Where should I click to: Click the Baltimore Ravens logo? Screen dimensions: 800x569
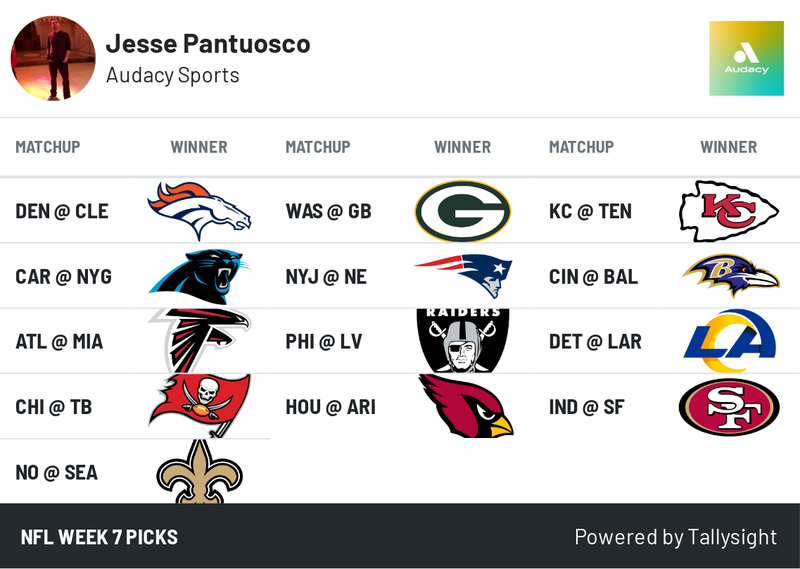pyautogui.click(x=728, y=276)
